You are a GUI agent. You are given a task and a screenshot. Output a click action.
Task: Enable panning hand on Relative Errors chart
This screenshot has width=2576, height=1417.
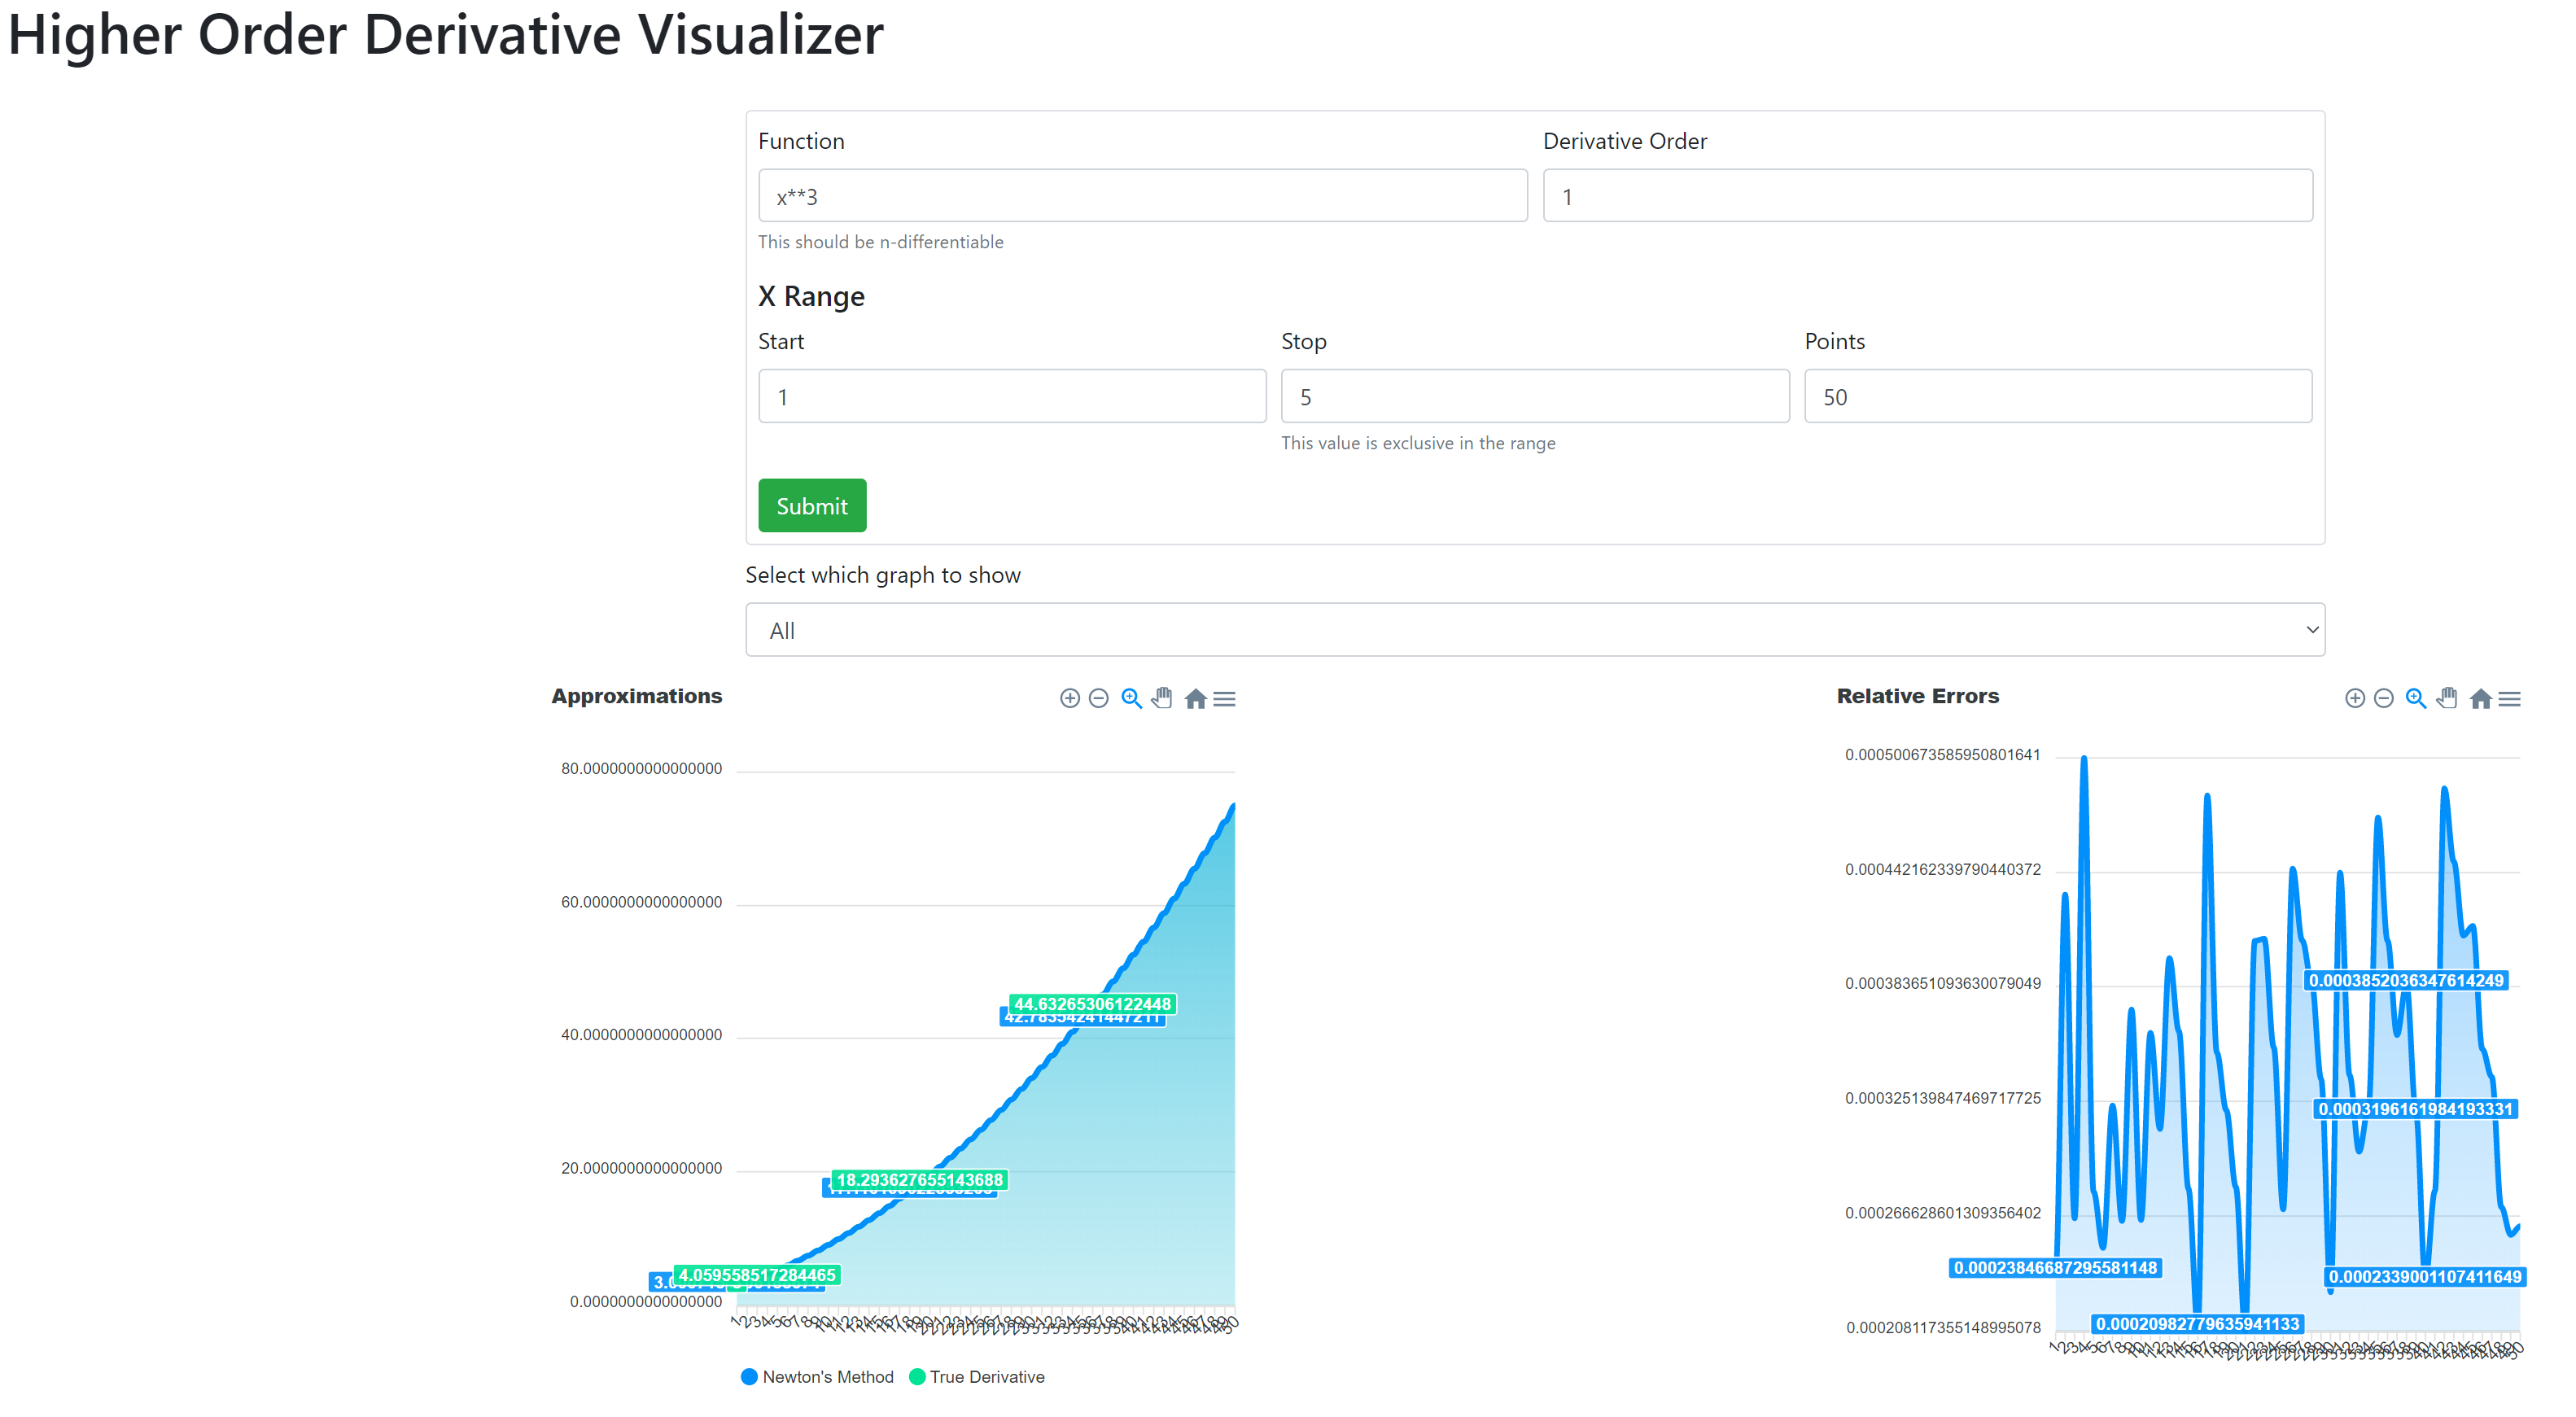2447,699
